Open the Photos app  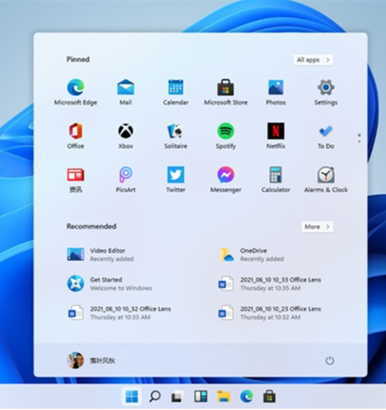pos(276,92)
